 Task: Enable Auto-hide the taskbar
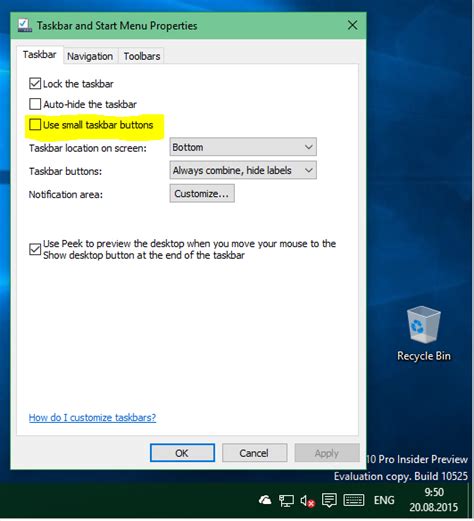35,104
